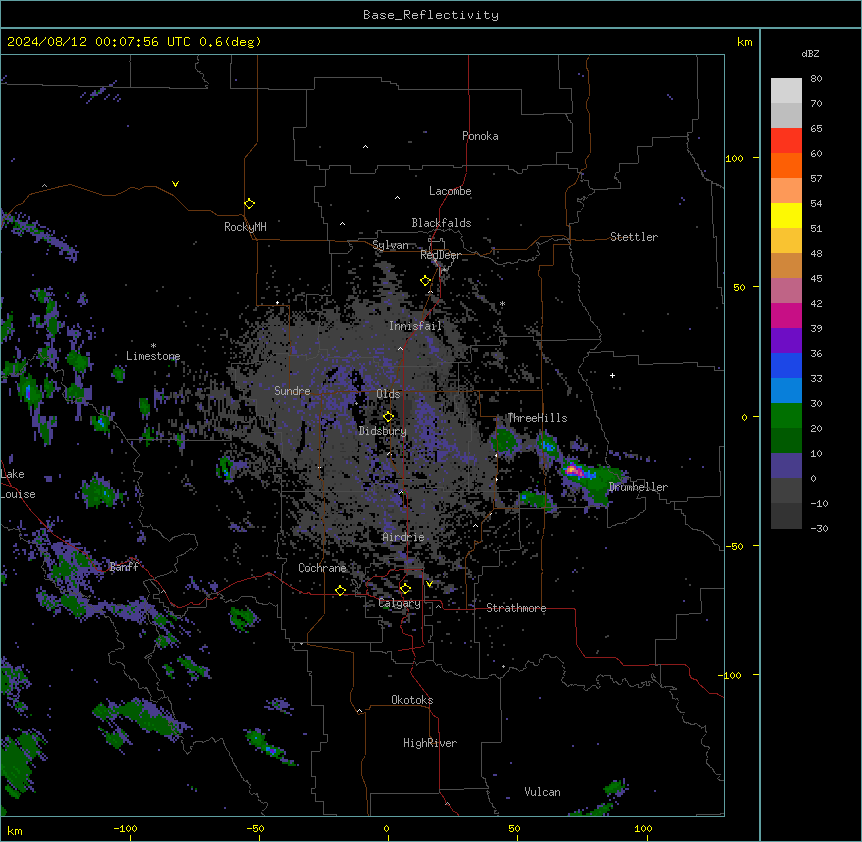Screen dimensions: 862x842
Task: Click the Okotoks city label
Action: coord(412,700)
